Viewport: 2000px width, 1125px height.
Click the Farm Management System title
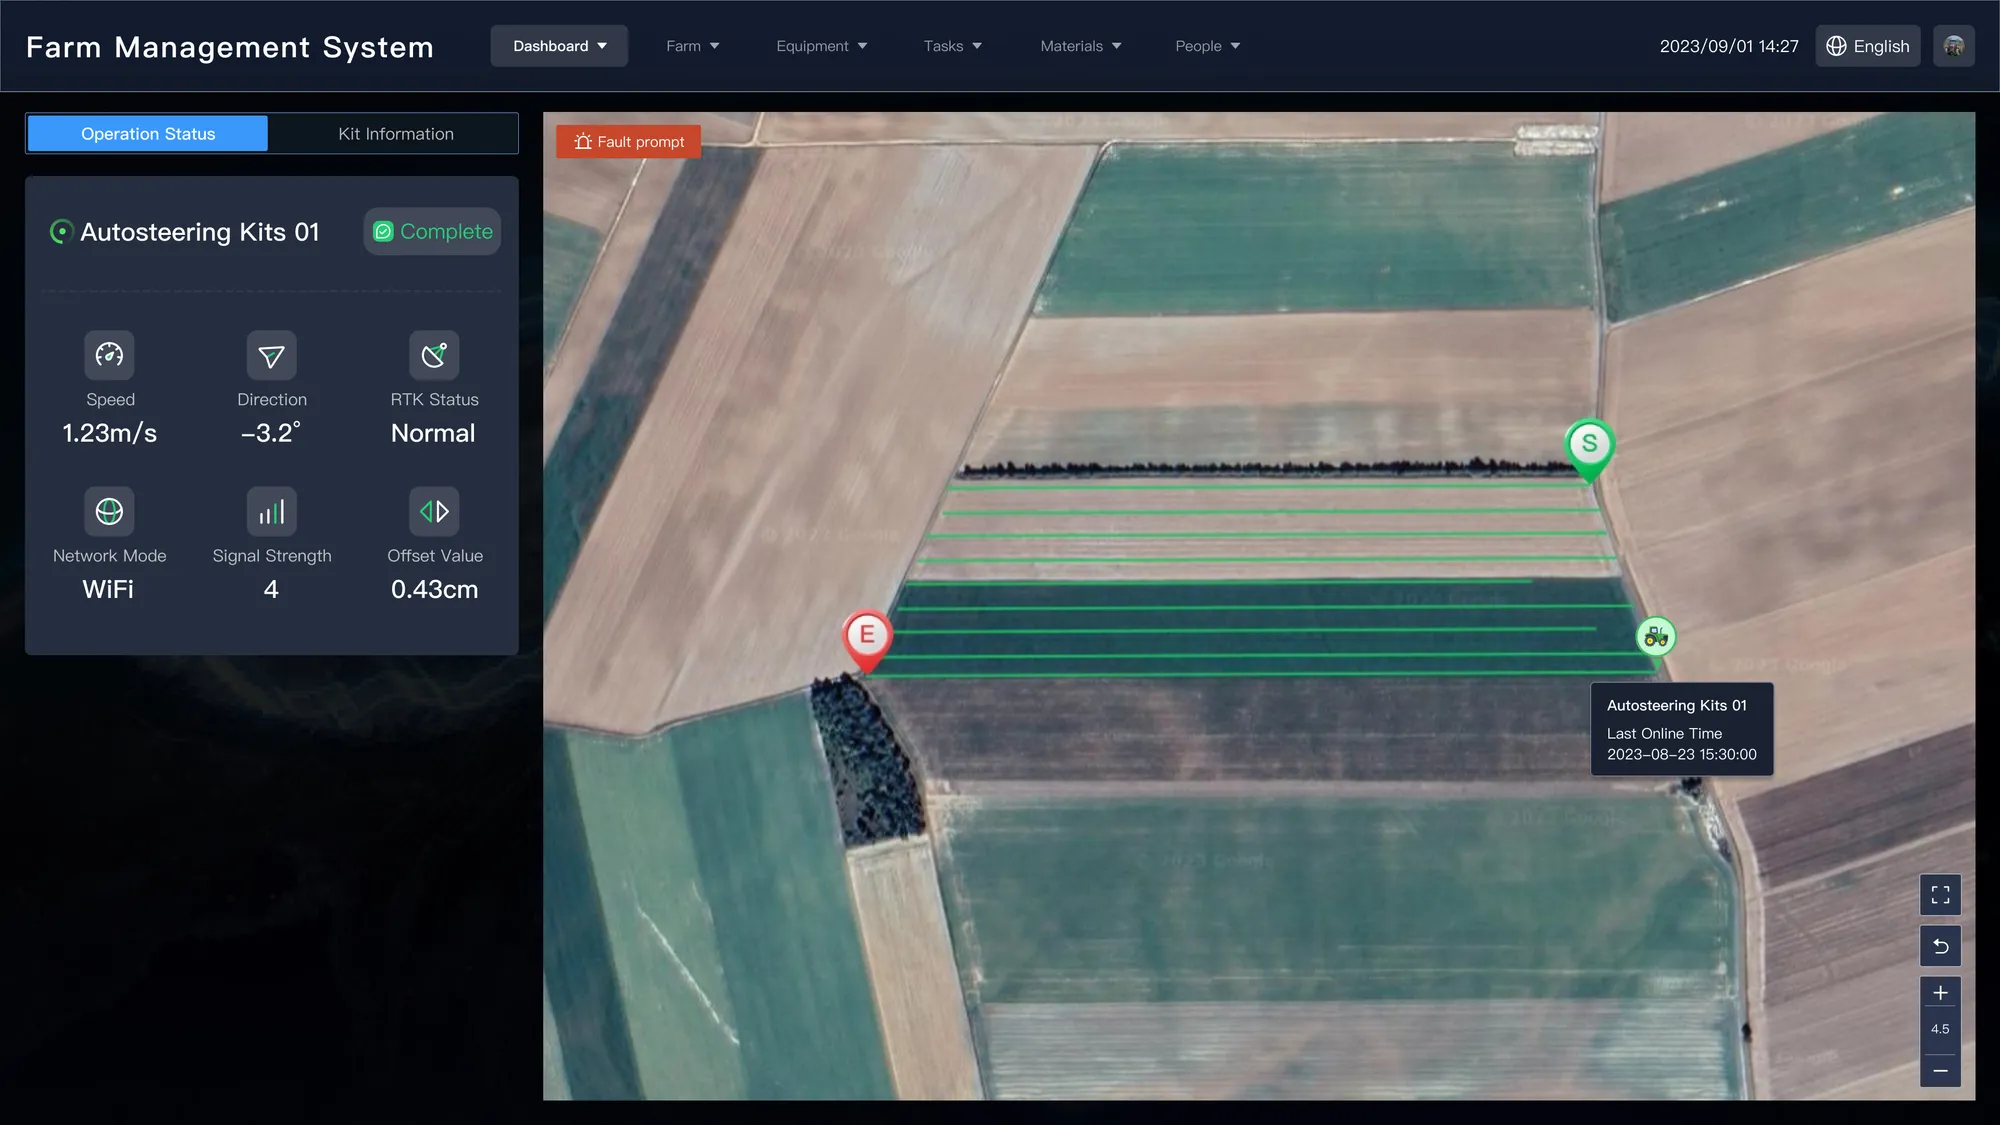(x=230, y=47)
